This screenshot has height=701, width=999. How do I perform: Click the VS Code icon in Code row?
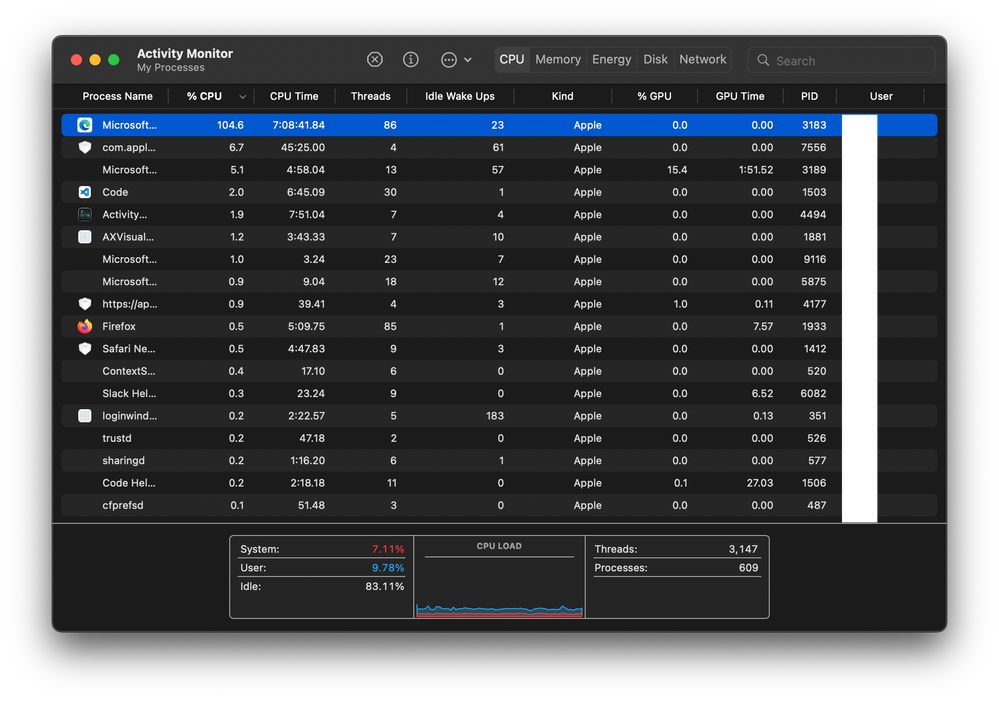pyautogui.click(x=85, y=192)
